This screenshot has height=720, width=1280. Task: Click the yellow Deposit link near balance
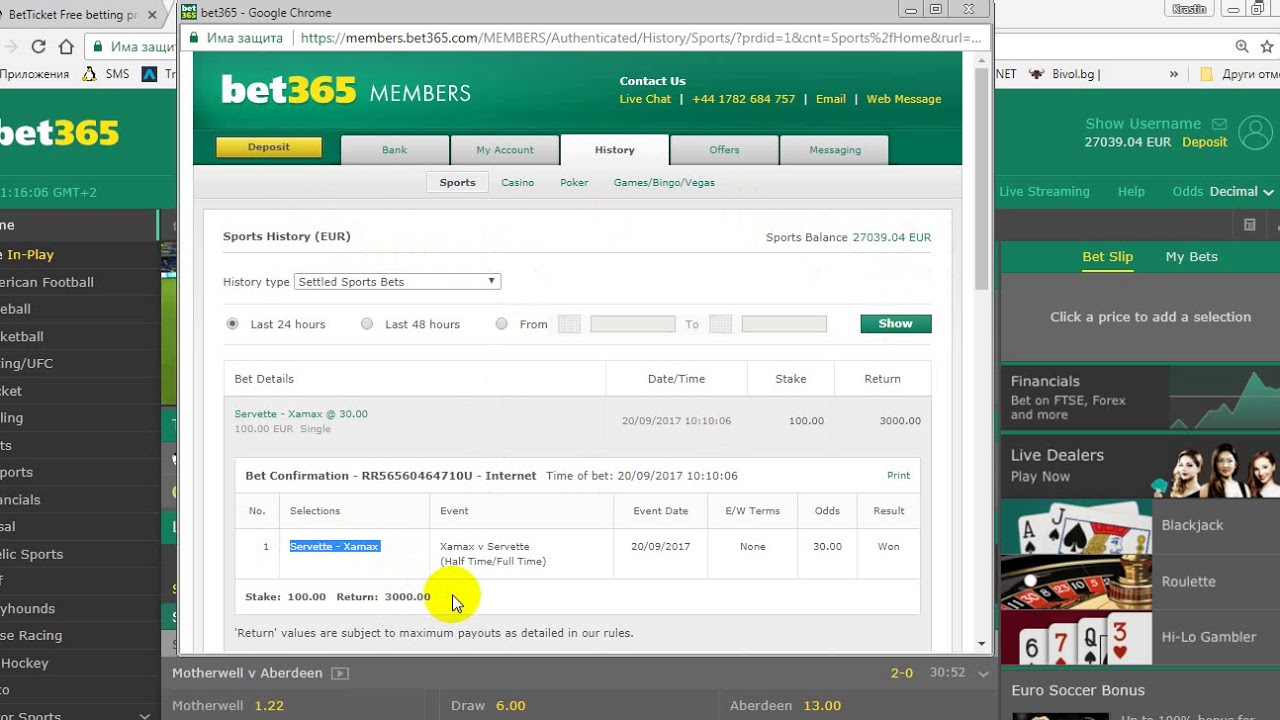click(x=1204, y=142)
